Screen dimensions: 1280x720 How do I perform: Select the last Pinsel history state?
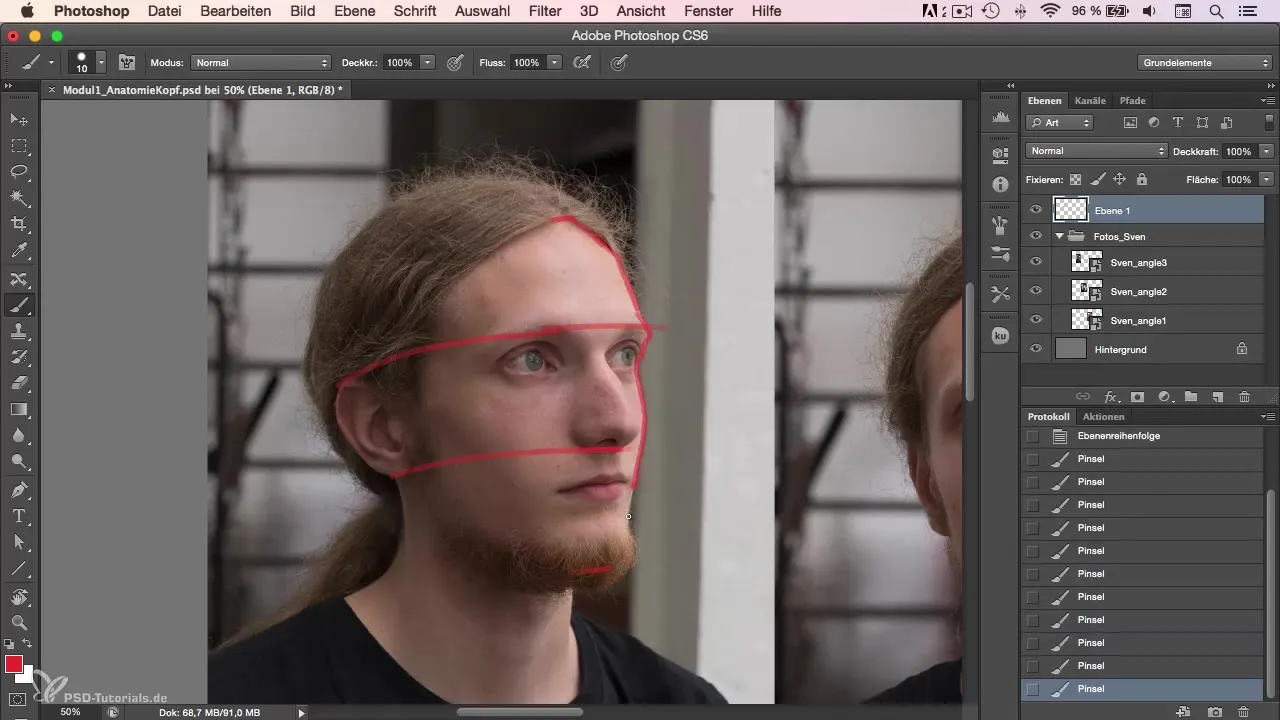tap(1143, 689)
